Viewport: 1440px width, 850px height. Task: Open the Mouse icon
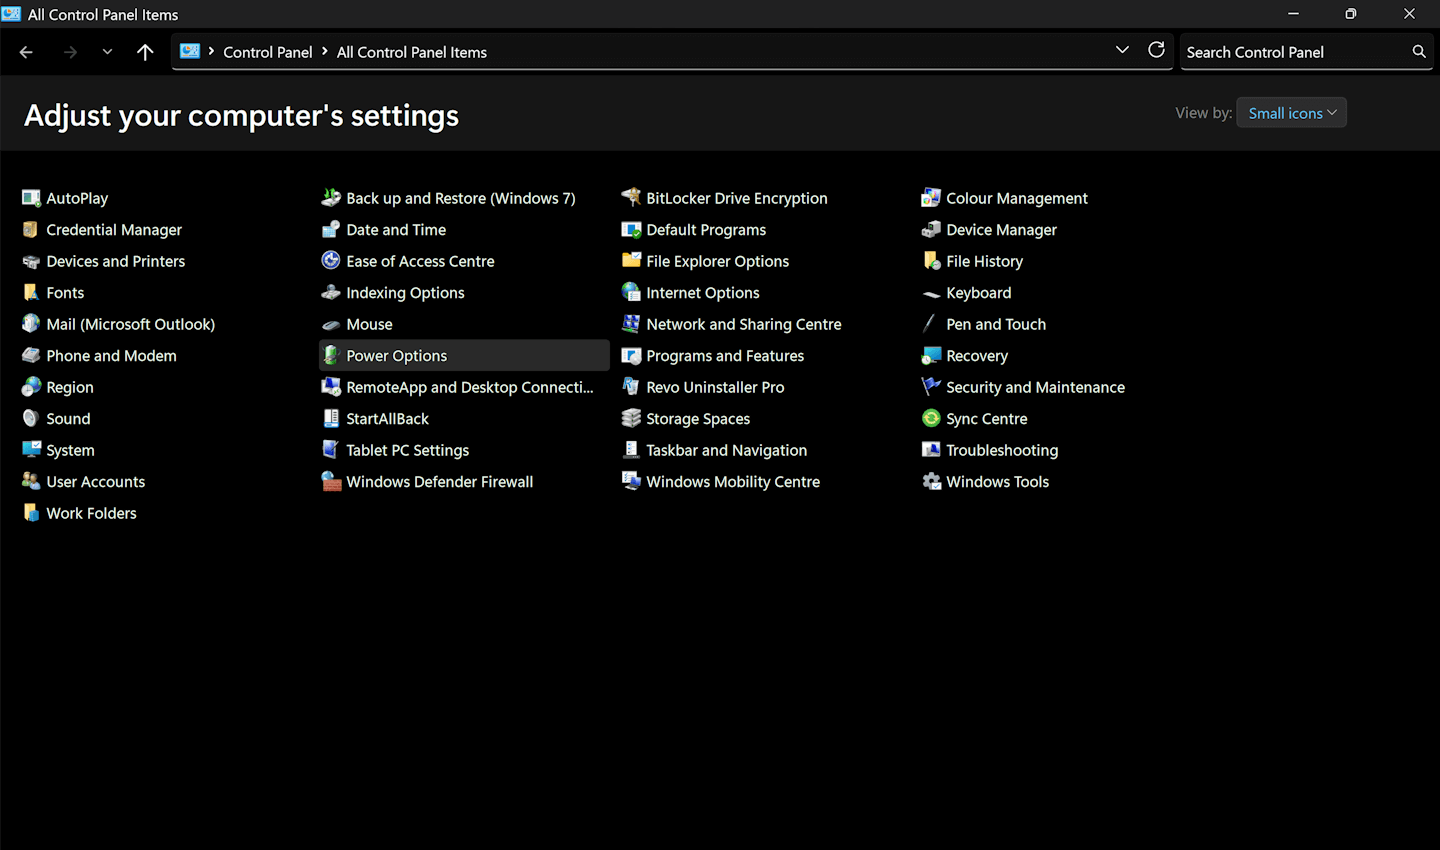[331, 325]
